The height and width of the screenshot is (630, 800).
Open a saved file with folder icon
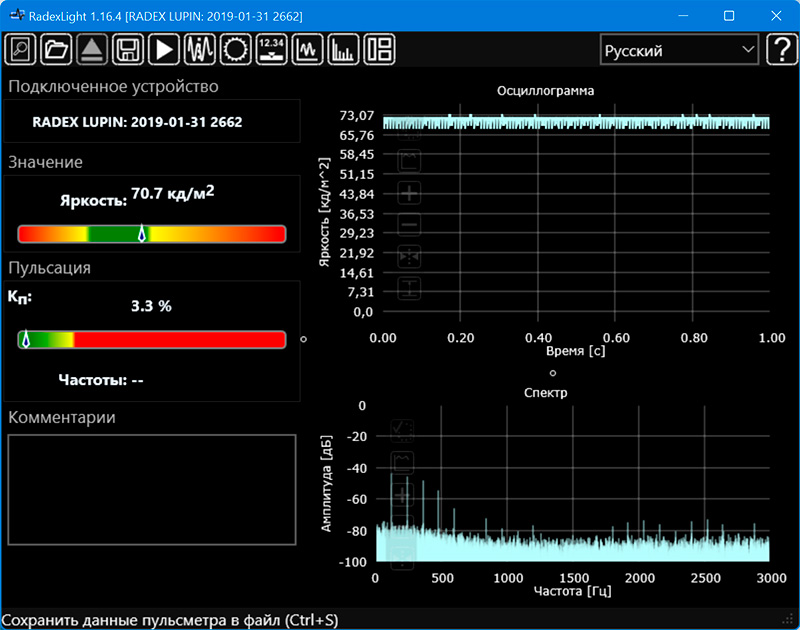[x=57, y=49]
